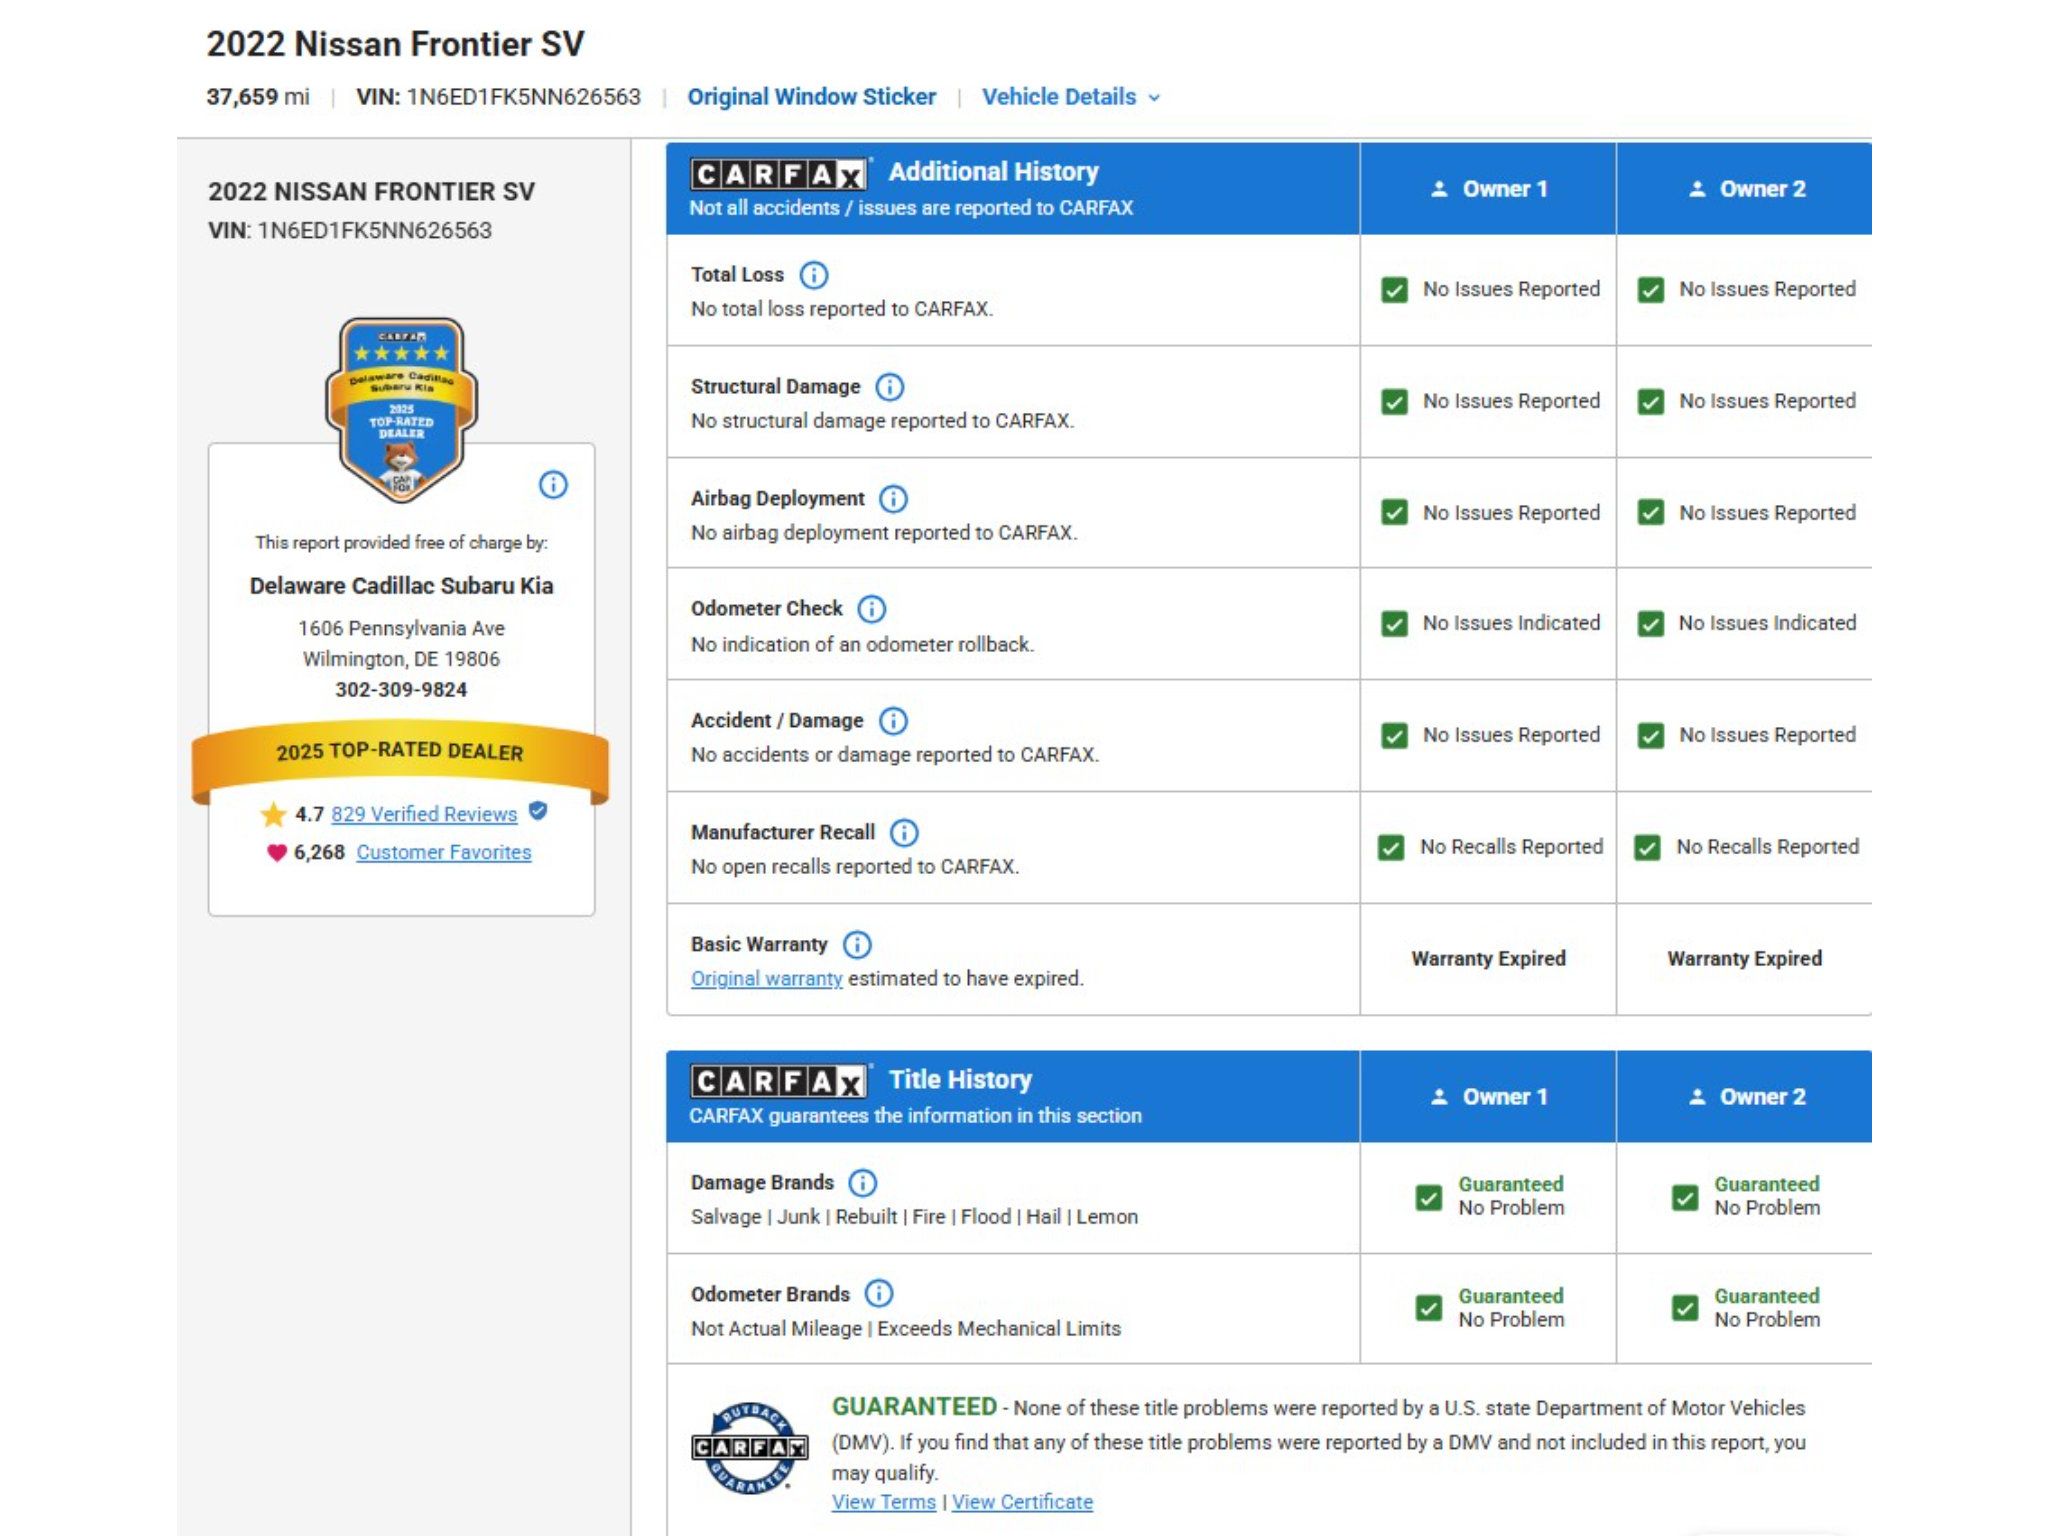The width and height of the screenshot is (2048, 1536).
Task: Open info icon next to Basic Warranty
Action: [x=857, y=945]
